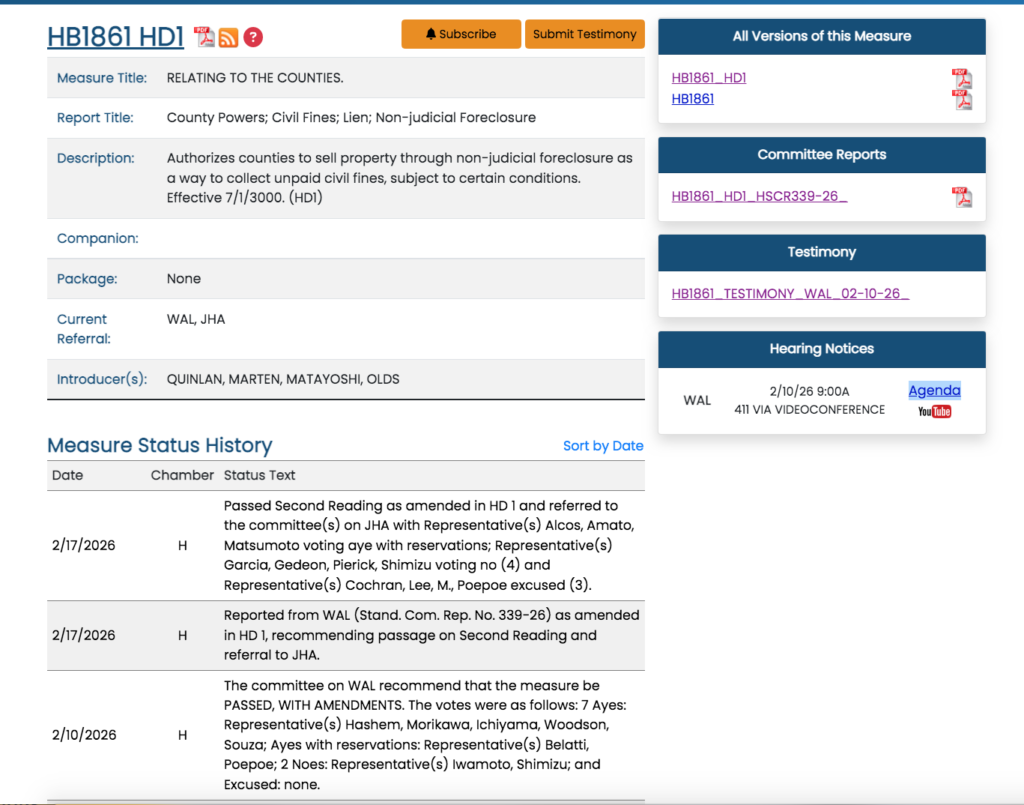Click the Subscribe button with bell icon

461,34
